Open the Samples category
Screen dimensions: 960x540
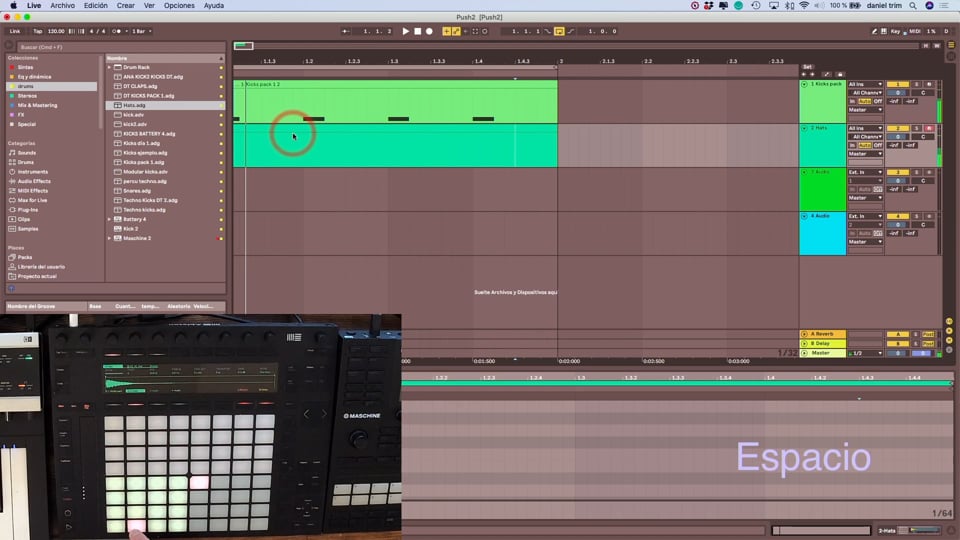pyautogui.click(x=28, y=229)
